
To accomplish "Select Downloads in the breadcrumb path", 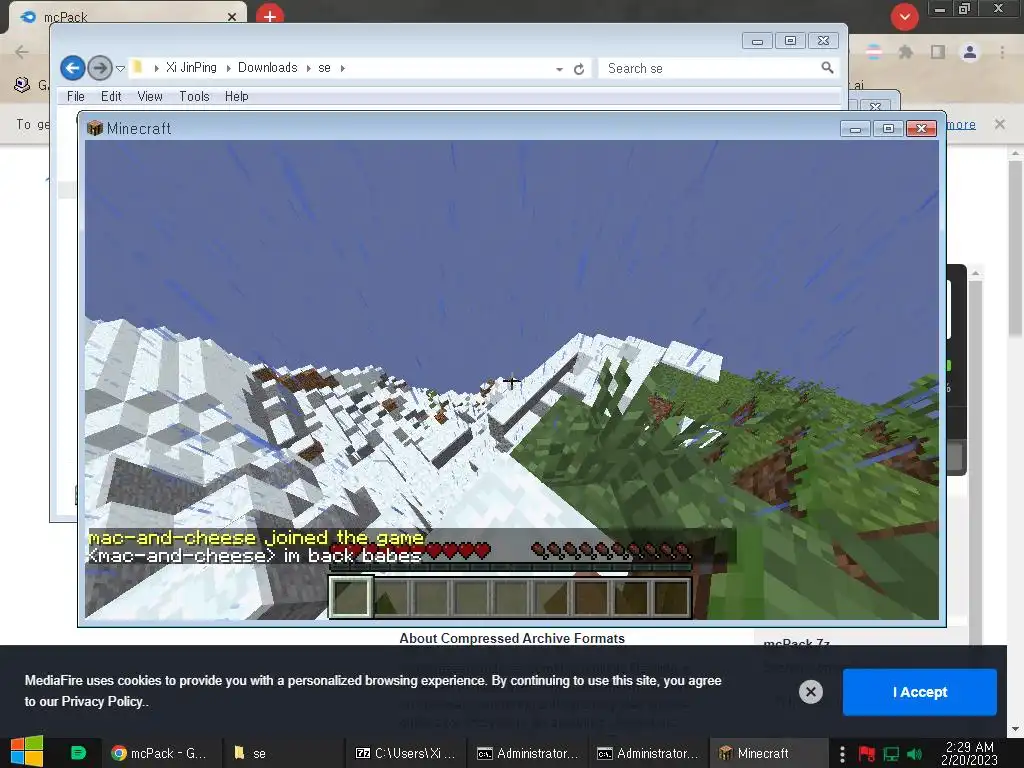I will [267, 67].
